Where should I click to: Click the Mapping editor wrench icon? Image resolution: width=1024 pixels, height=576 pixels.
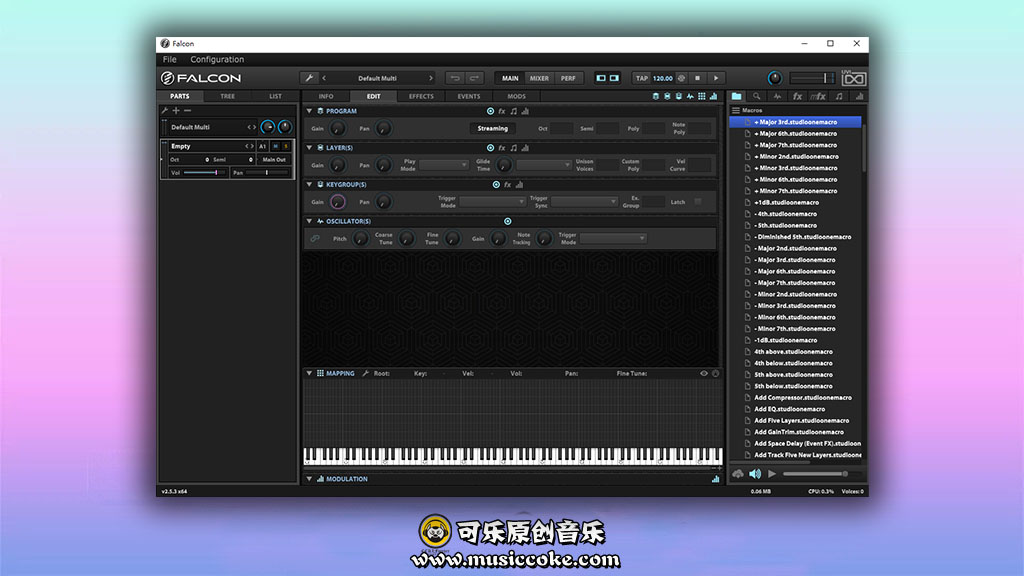(x=366, y=374)
